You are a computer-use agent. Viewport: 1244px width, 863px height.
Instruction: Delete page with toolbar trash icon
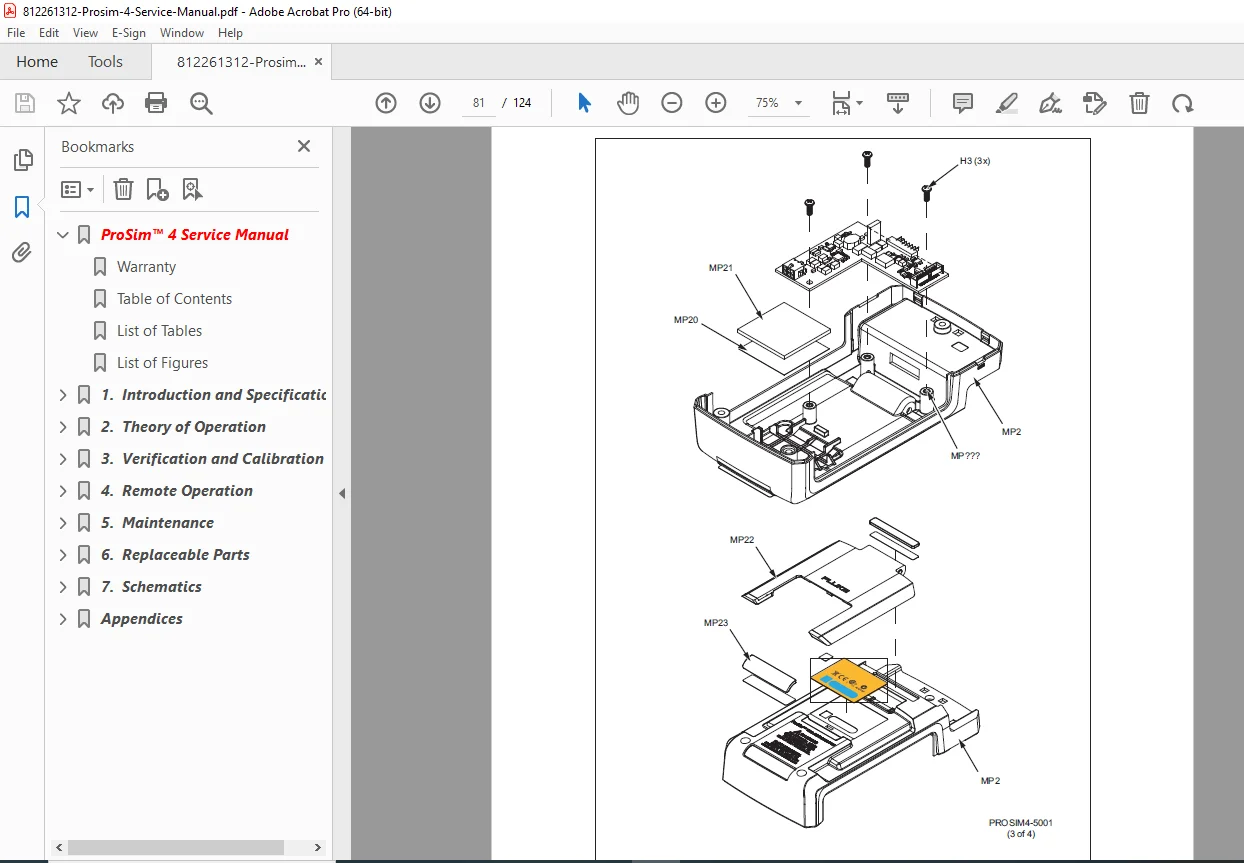(1139, 103)
